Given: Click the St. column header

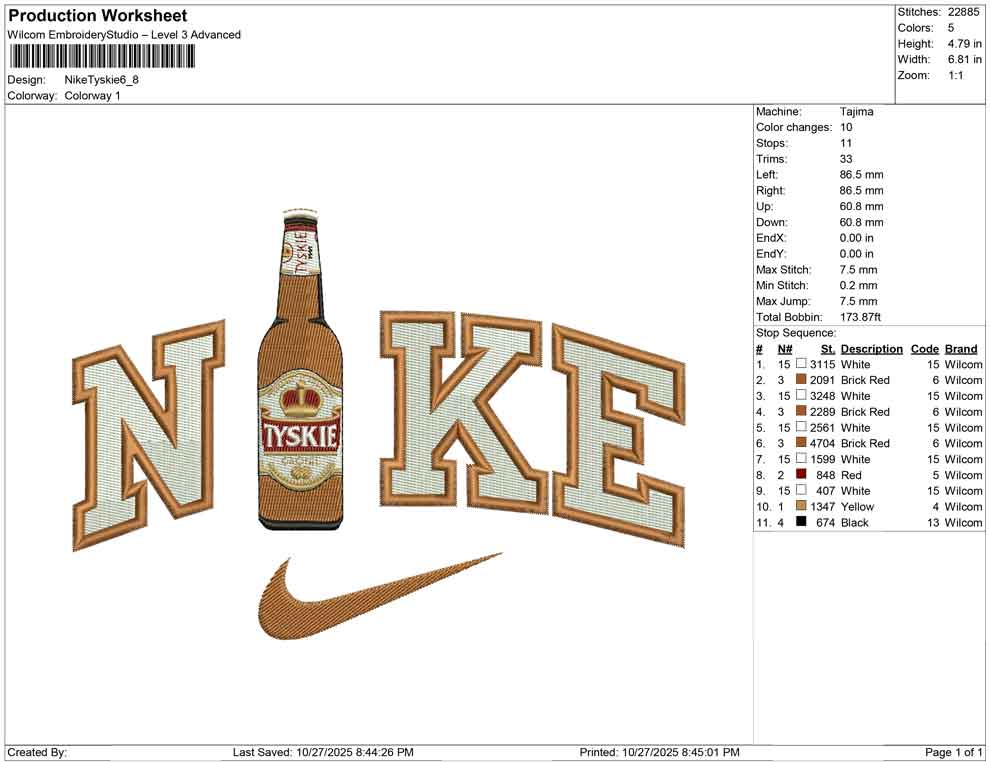Looking at the screenshot, I should point(828,349).
